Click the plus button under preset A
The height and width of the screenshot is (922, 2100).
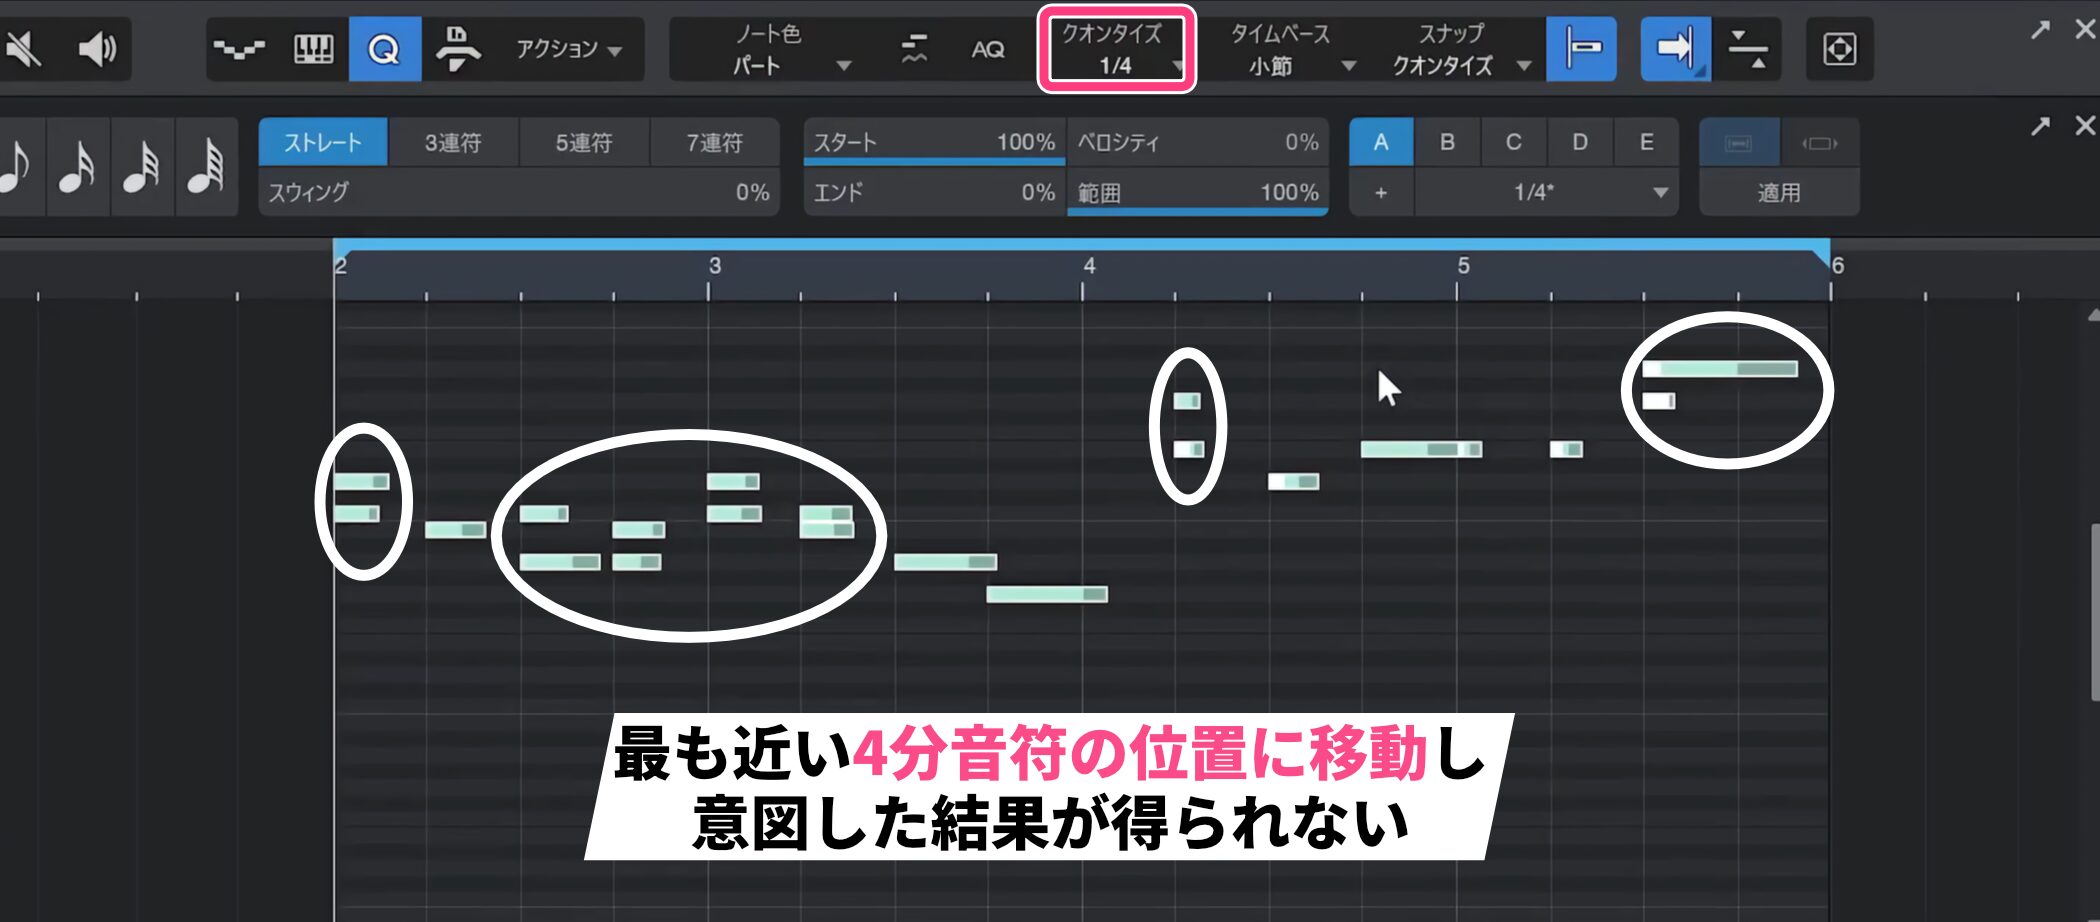(x=1381, y=192)
